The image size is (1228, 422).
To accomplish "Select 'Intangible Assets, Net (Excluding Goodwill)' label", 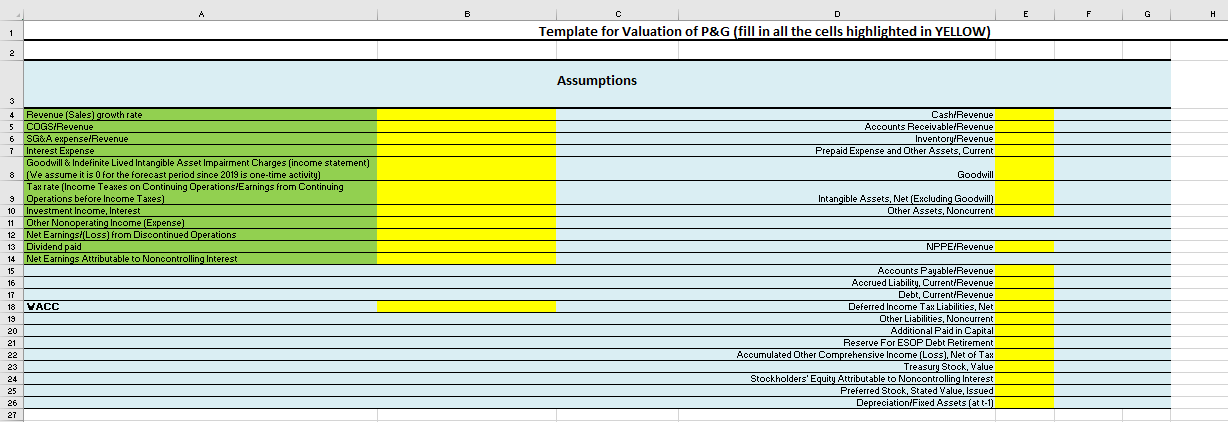I will [x=838, y=193].
